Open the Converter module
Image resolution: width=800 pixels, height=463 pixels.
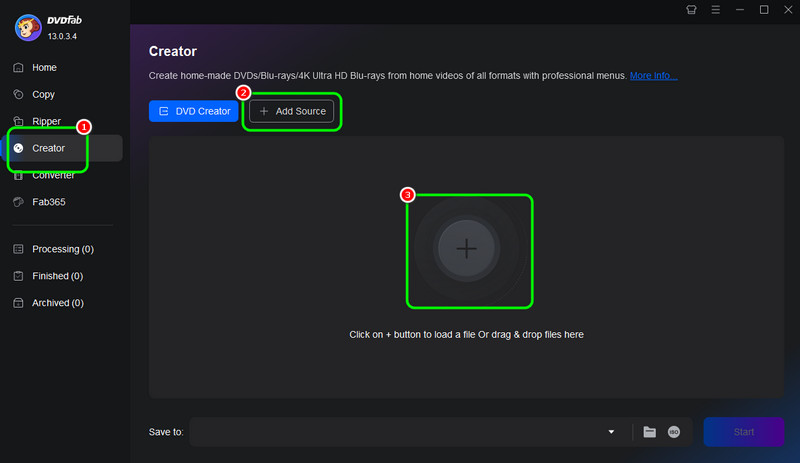pyautogui.click(x=53, y=175)
